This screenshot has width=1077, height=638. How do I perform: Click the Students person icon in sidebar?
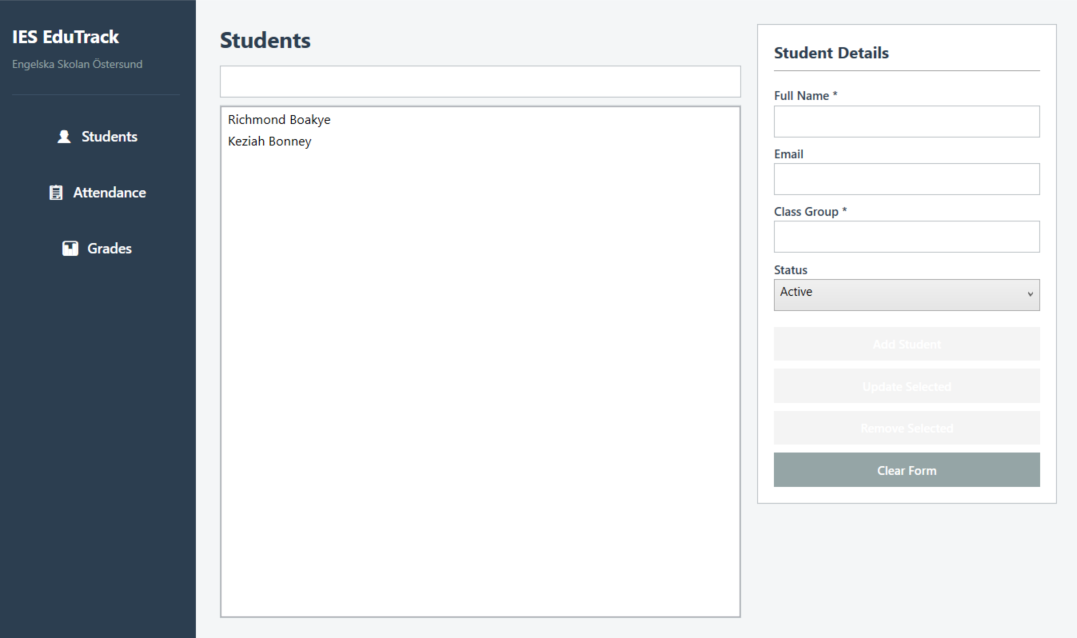pos(64,137)
